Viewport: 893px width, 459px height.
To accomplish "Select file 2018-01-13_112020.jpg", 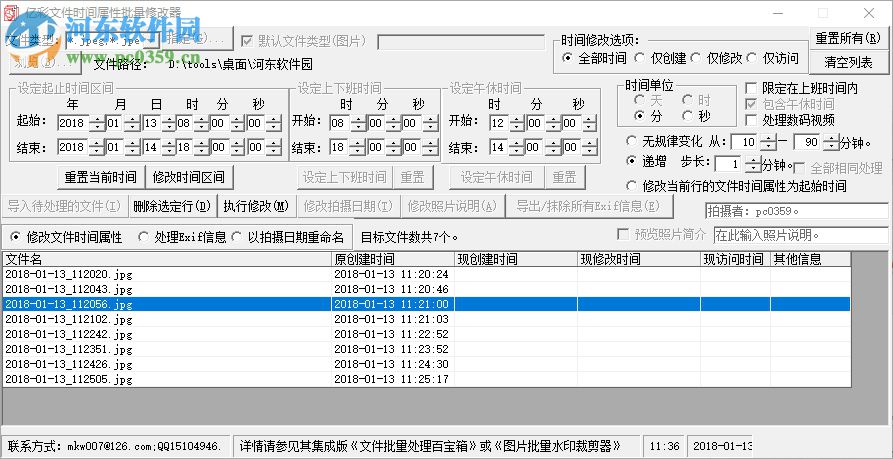I will [167, 274].
